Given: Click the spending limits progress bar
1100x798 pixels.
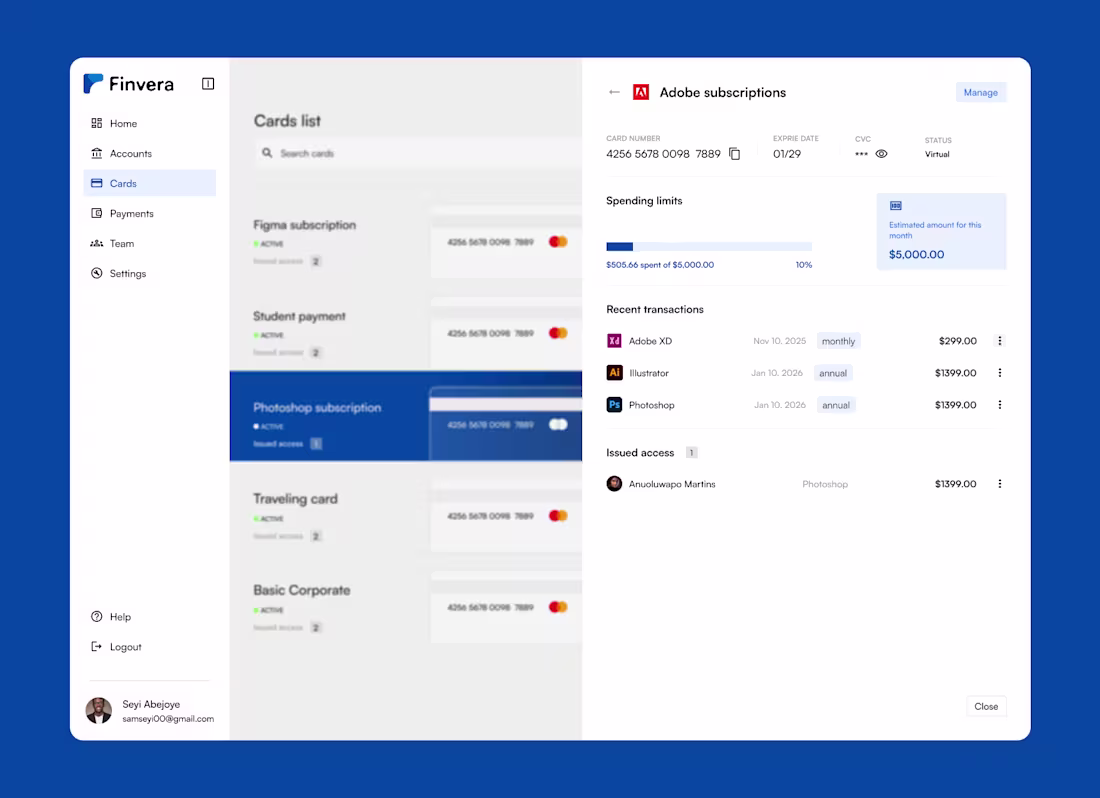Looking at the screenshot, I should click(709, 247).
